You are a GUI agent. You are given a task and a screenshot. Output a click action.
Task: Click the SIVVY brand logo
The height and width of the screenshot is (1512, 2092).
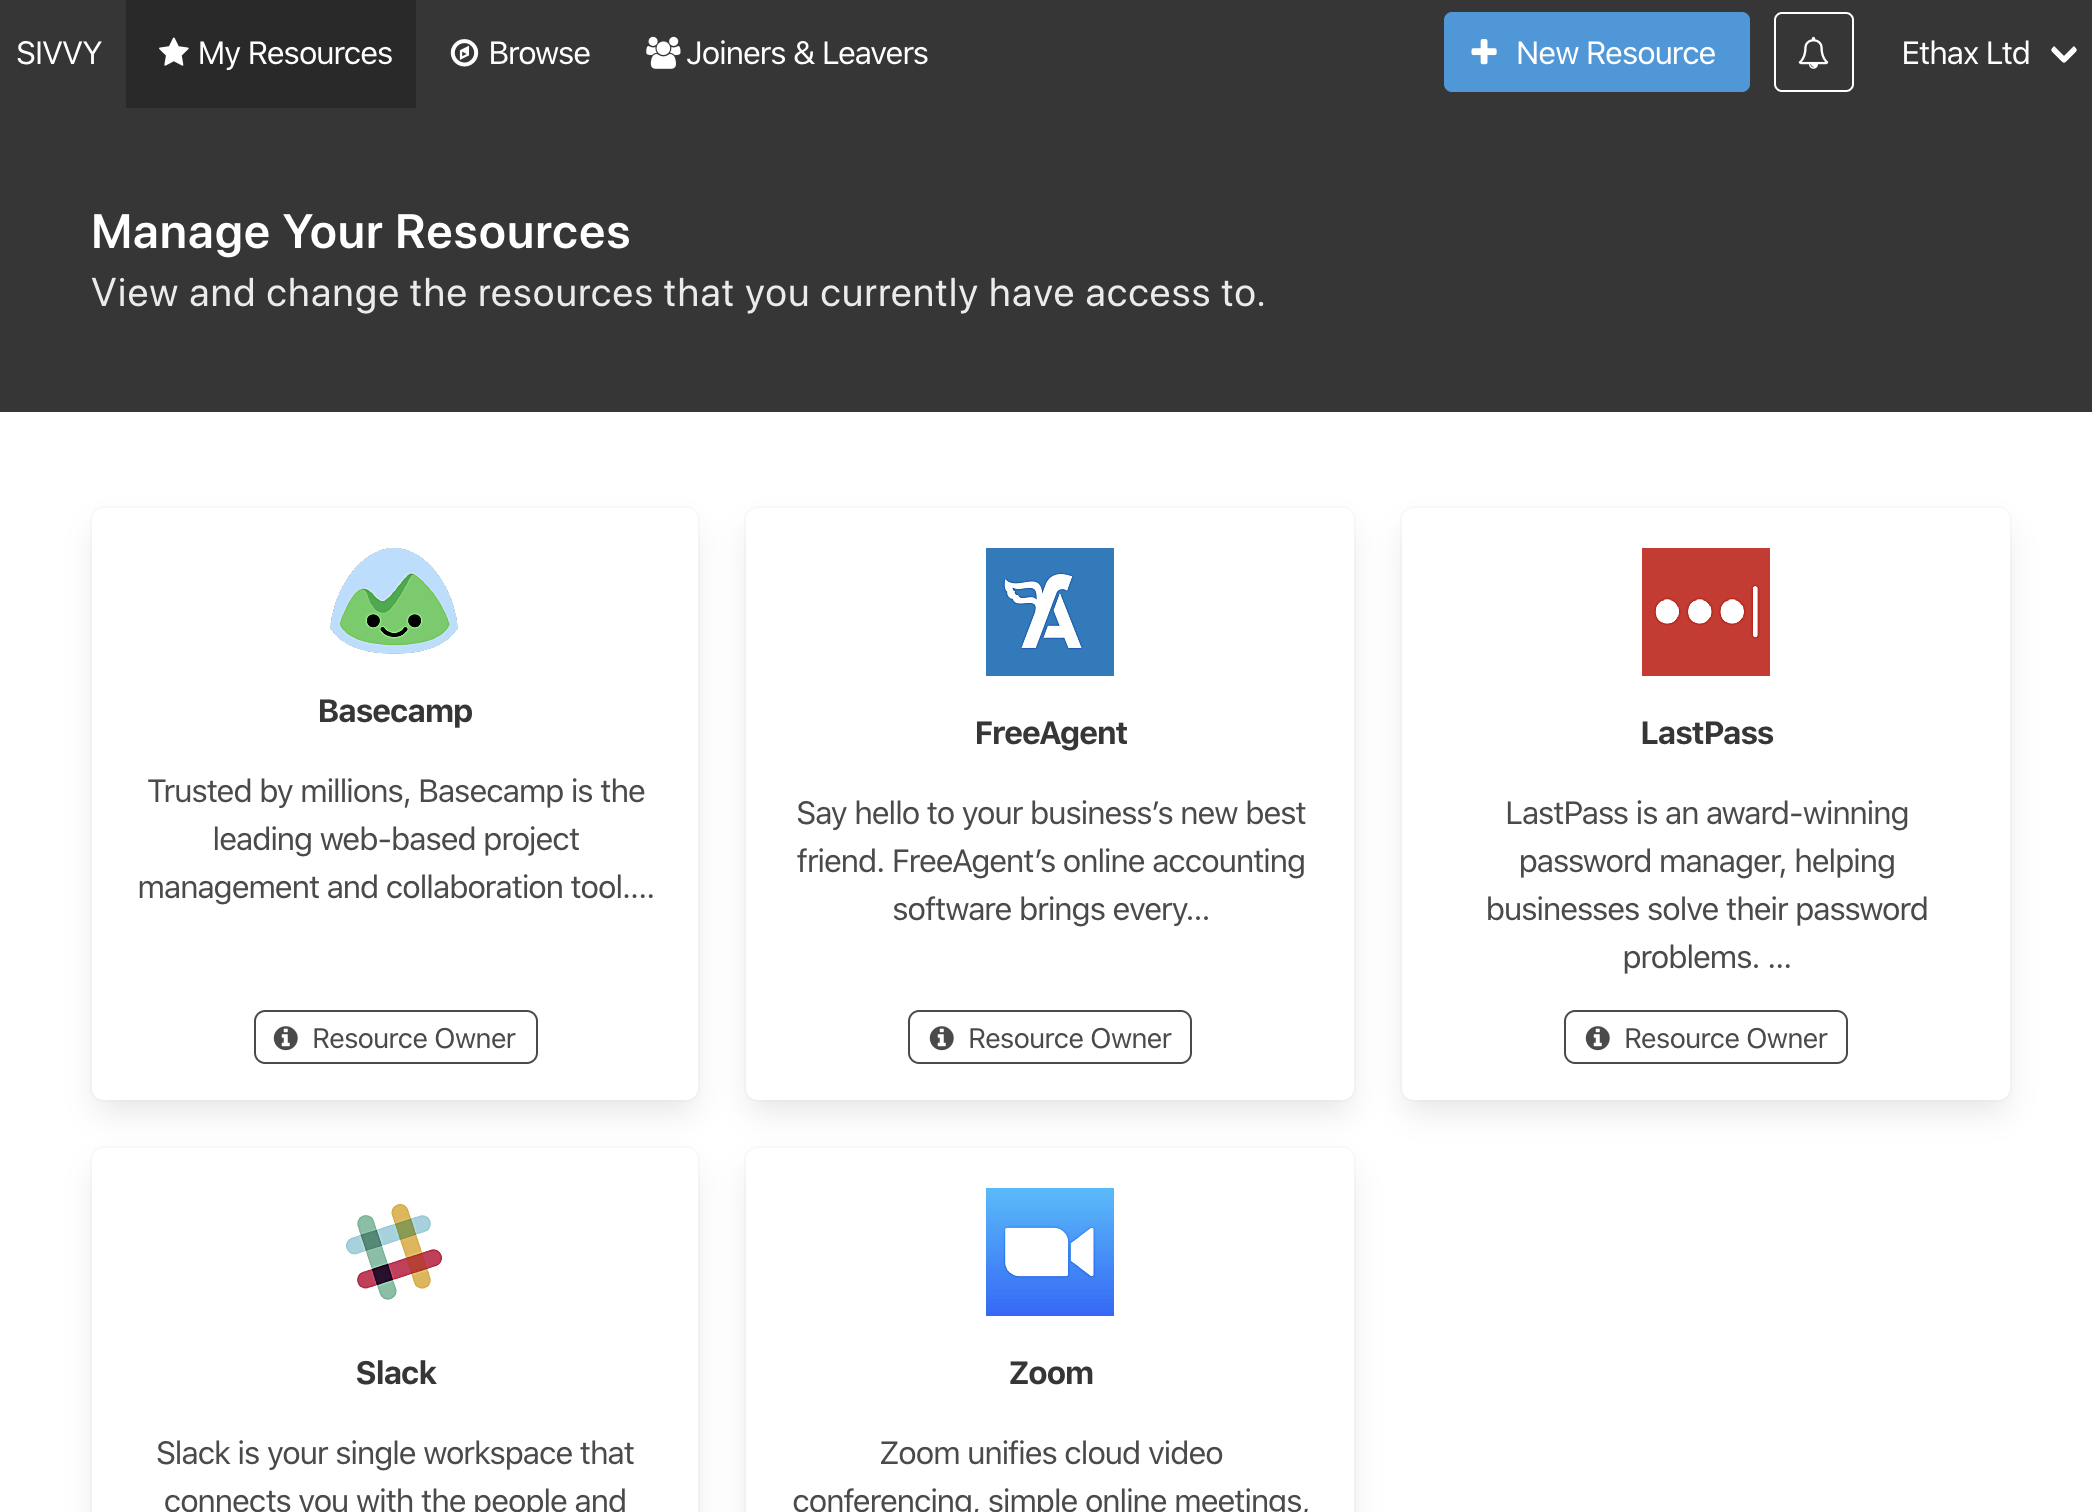(59, 53)
